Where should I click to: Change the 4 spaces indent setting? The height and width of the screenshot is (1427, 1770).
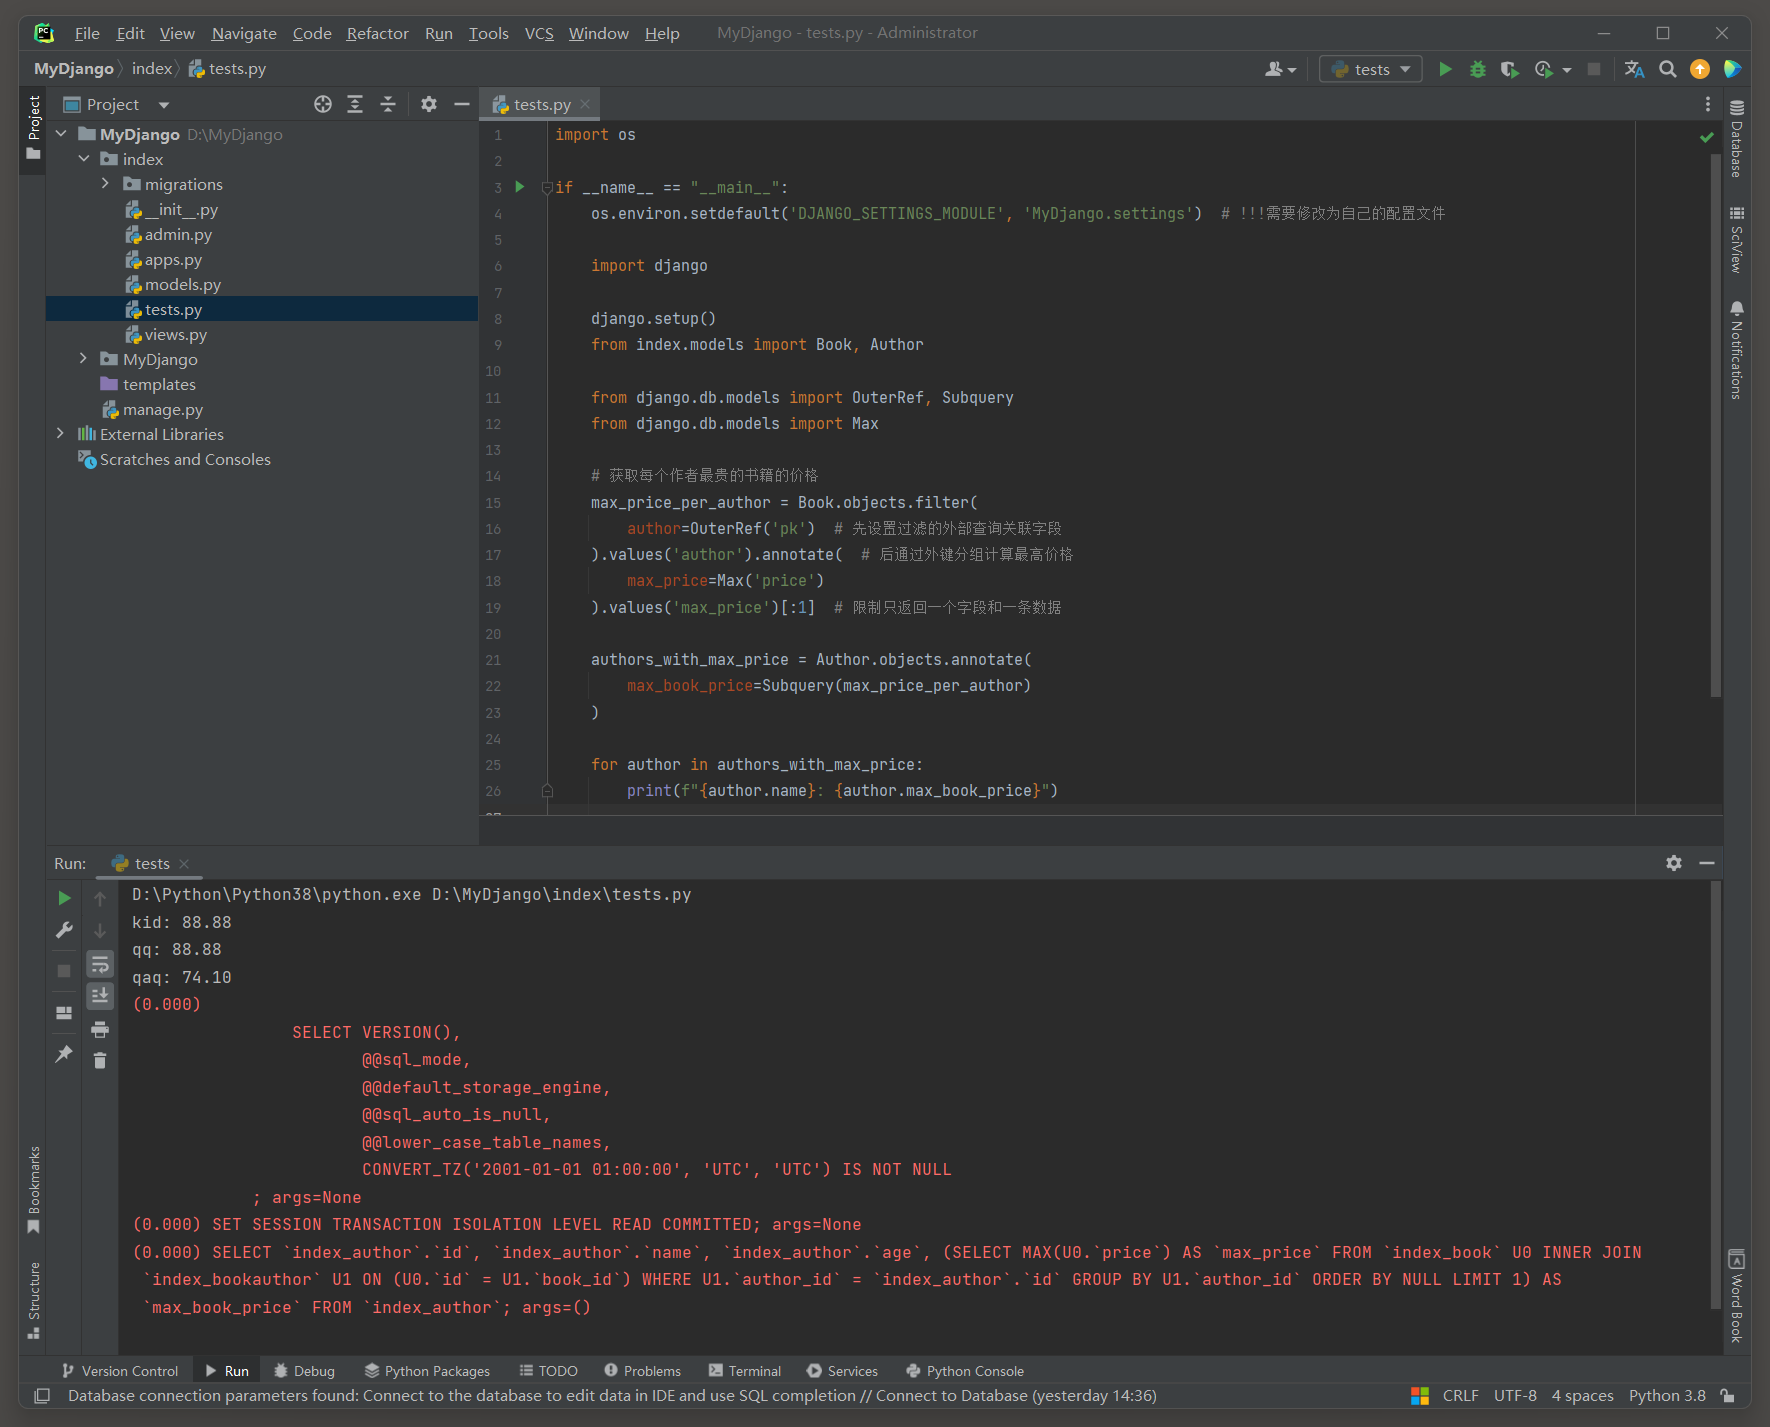click(x=1582, y=1396)
